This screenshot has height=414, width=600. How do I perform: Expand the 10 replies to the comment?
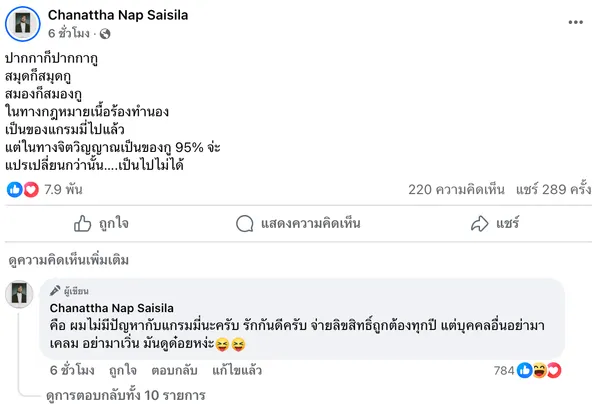pos(125,395)
